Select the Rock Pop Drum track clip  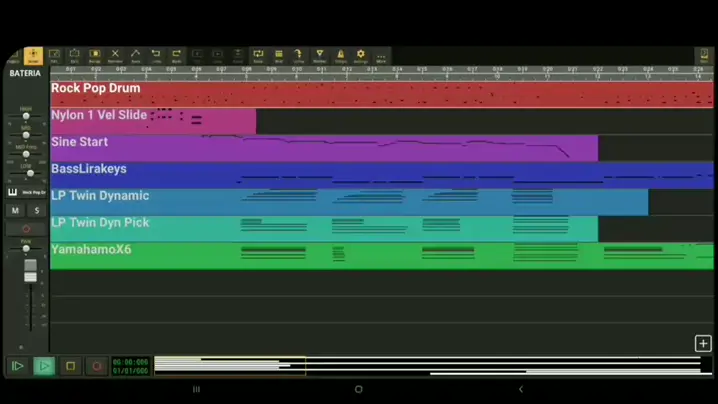coord(382,95)
